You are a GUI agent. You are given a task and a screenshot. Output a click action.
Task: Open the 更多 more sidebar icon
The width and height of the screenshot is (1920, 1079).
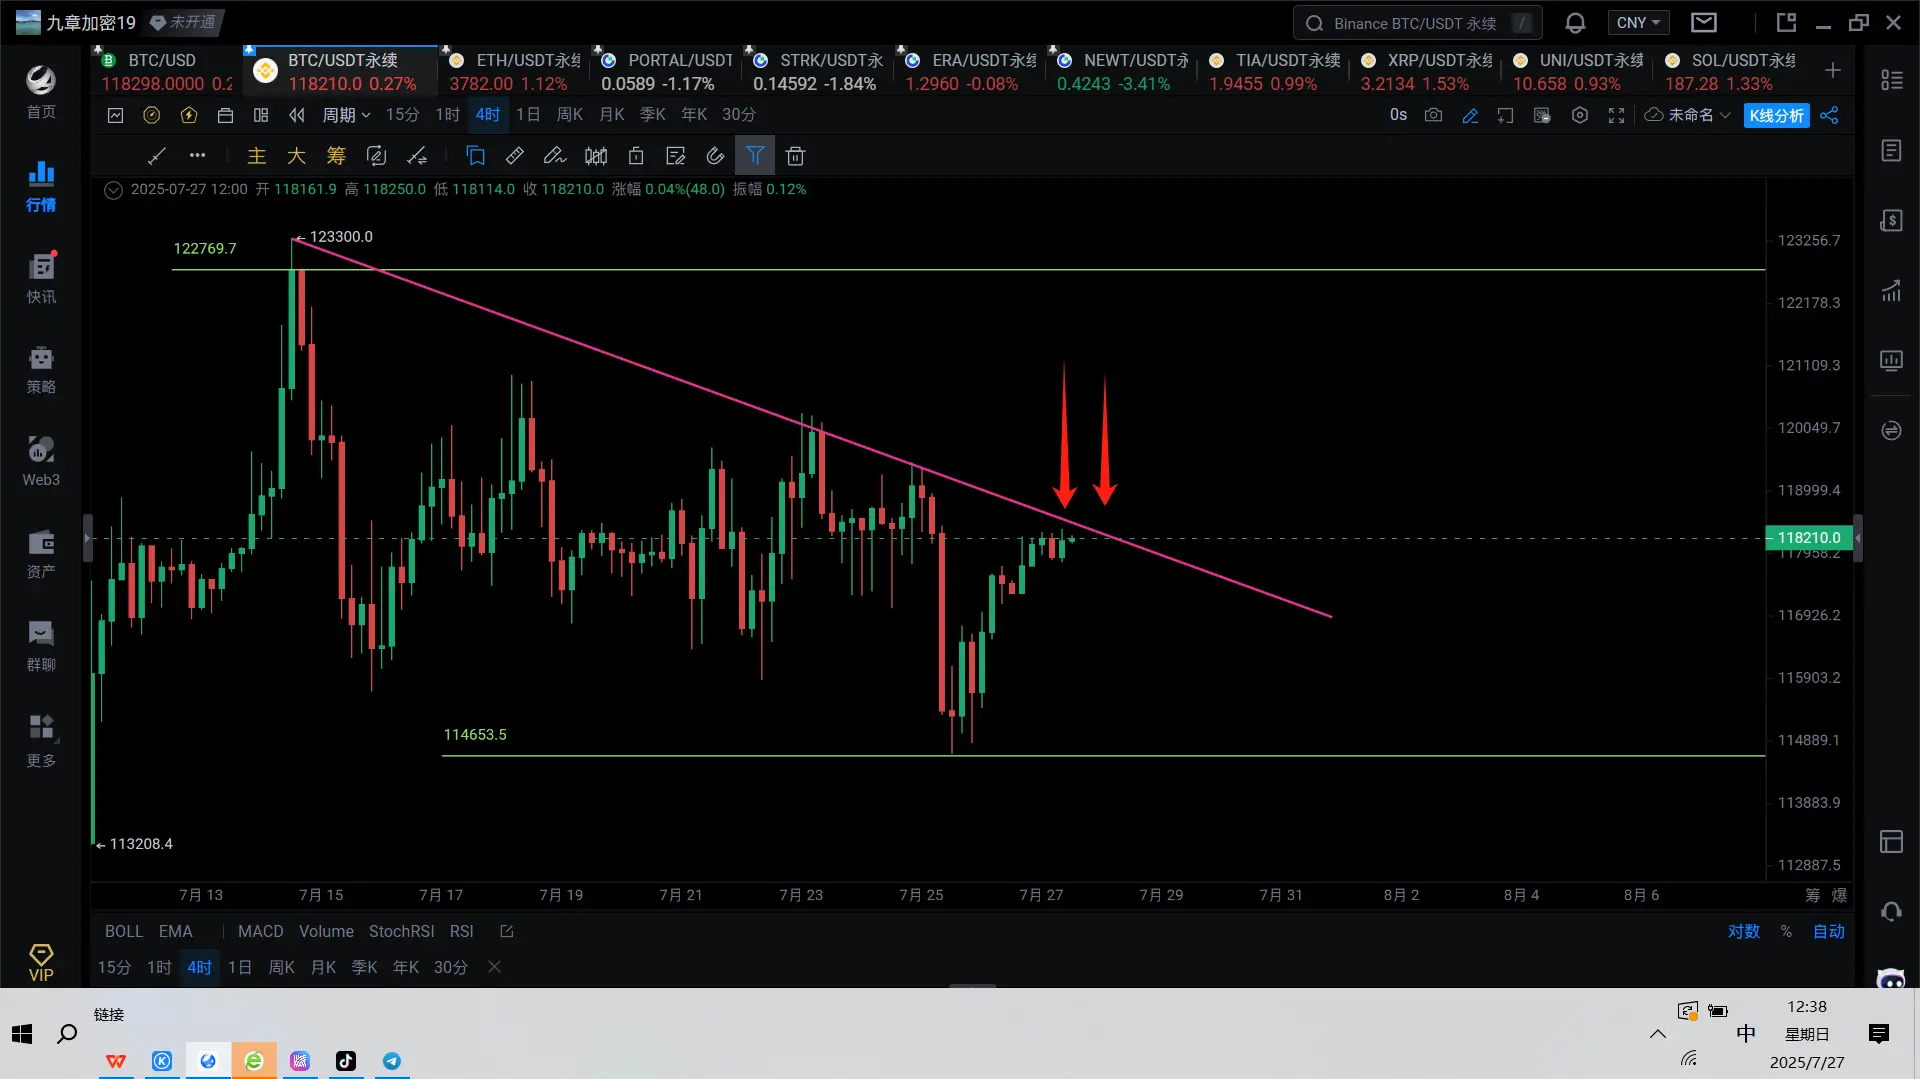point(41,740)
